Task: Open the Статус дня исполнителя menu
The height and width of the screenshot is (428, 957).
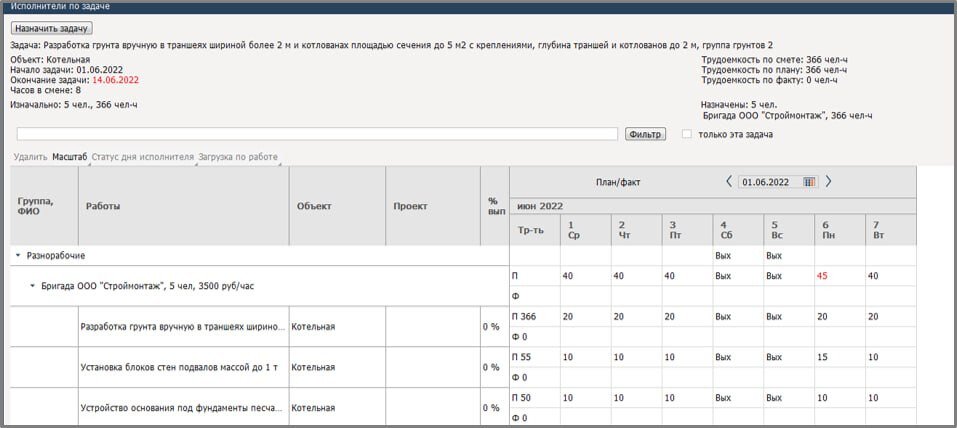Action: (x=143, y=157)
